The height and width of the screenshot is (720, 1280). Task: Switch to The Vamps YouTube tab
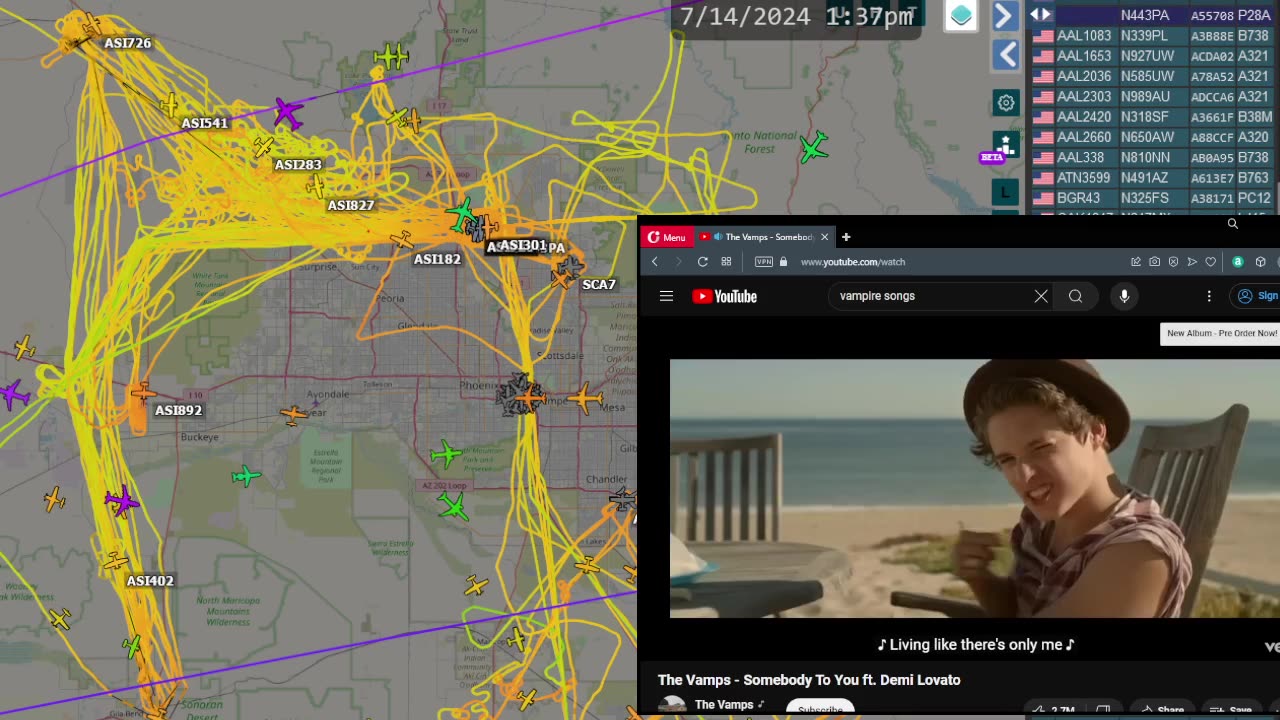pyautogui.click(x=764, y=237)
